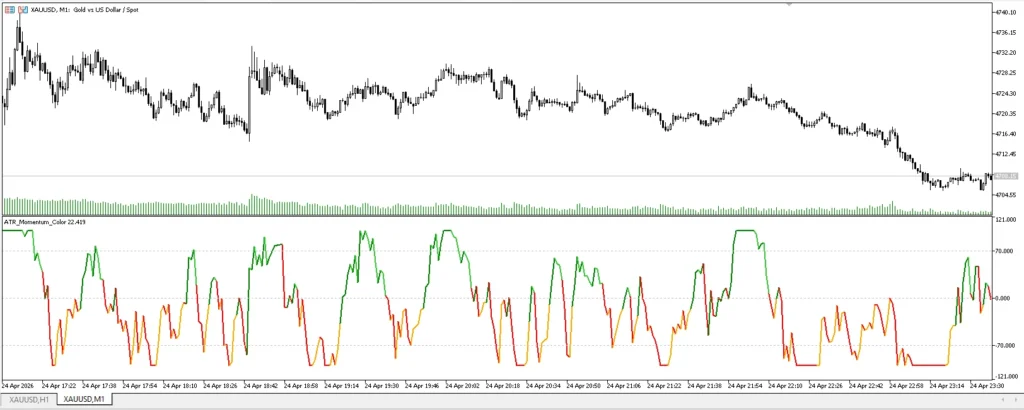Click the 24 Apr 21:54 time label
Image resolution: width=1024 pixels, height=410 pixels.
pyautogui.click(x=746, y=386)
